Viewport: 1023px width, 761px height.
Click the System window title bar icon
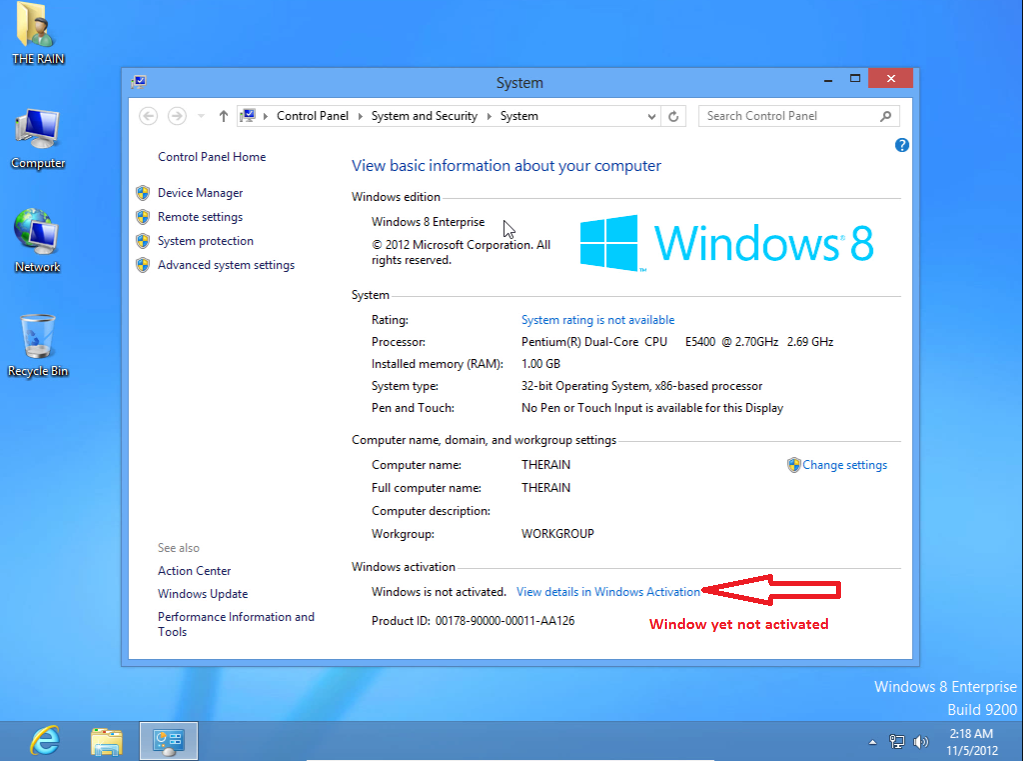click(138, 82)
